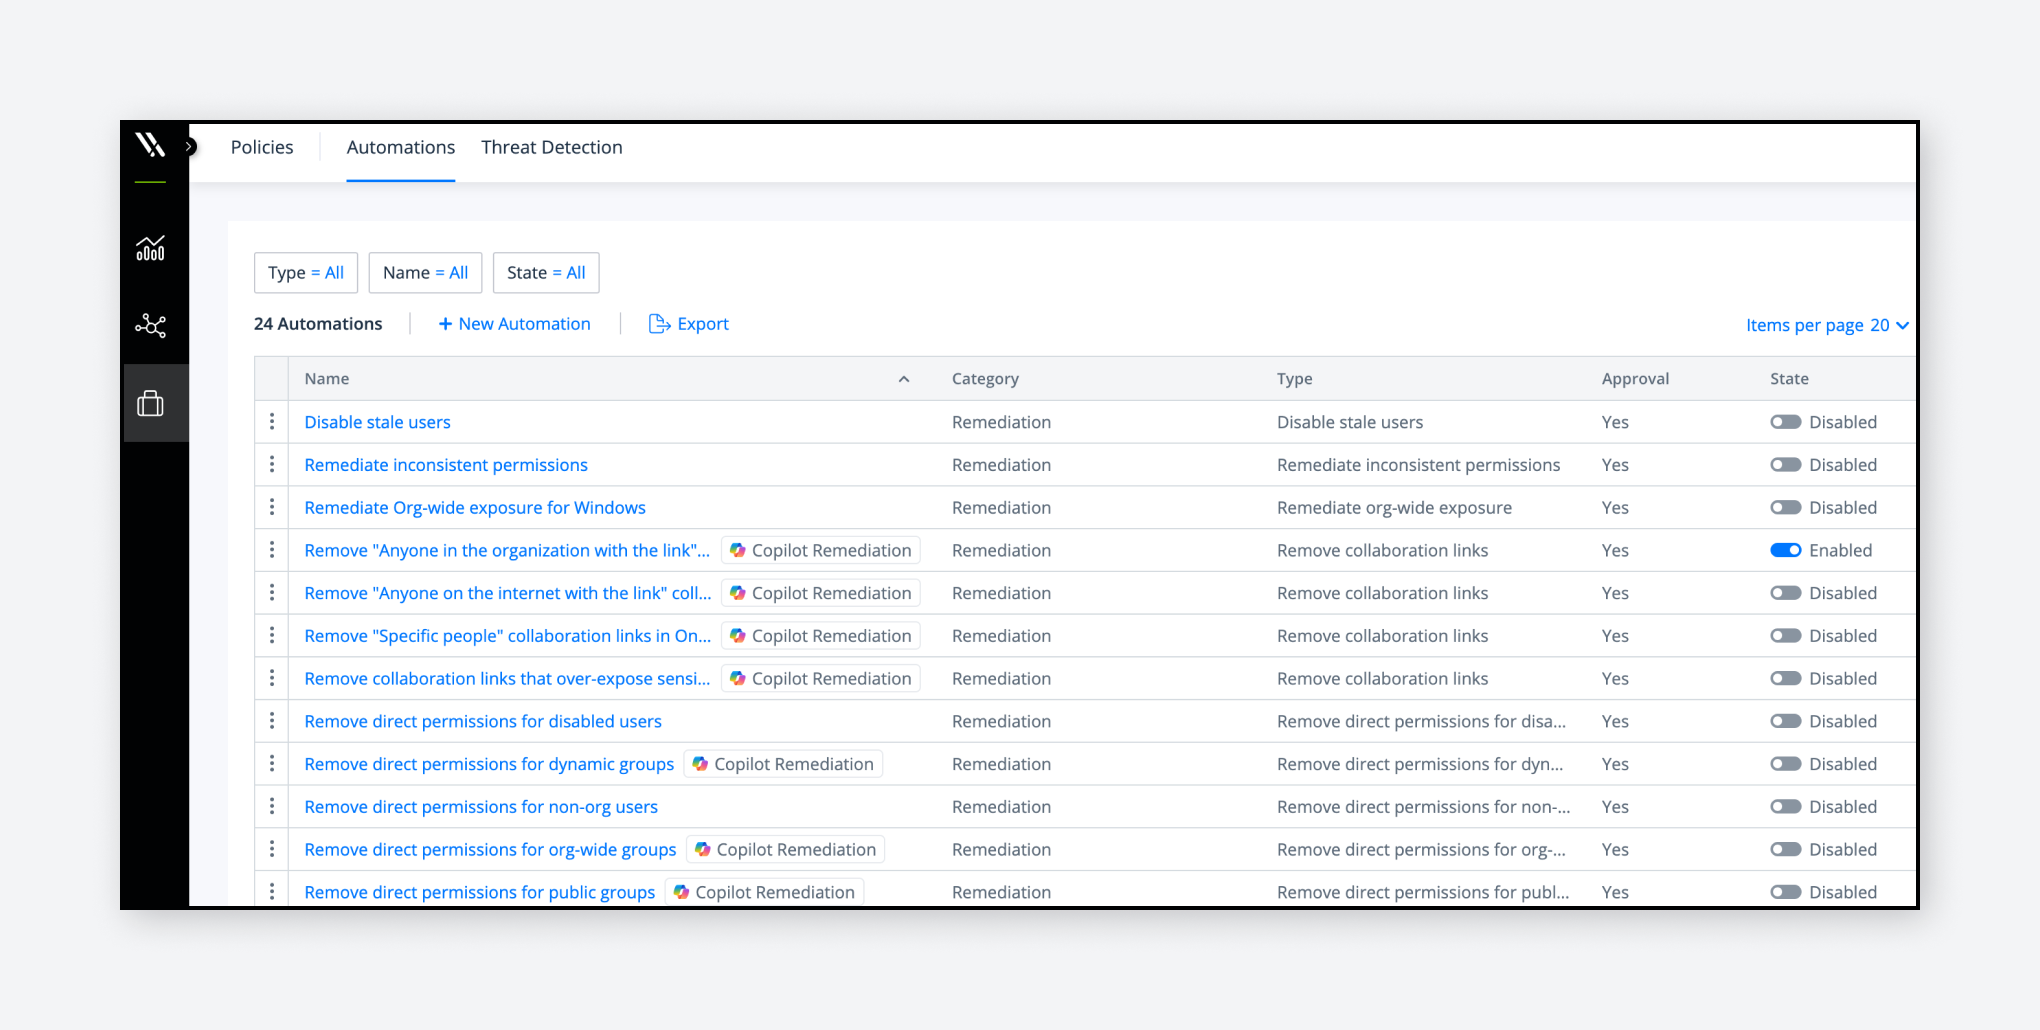Collapse the sidebar using the chevron arrow

190,145
